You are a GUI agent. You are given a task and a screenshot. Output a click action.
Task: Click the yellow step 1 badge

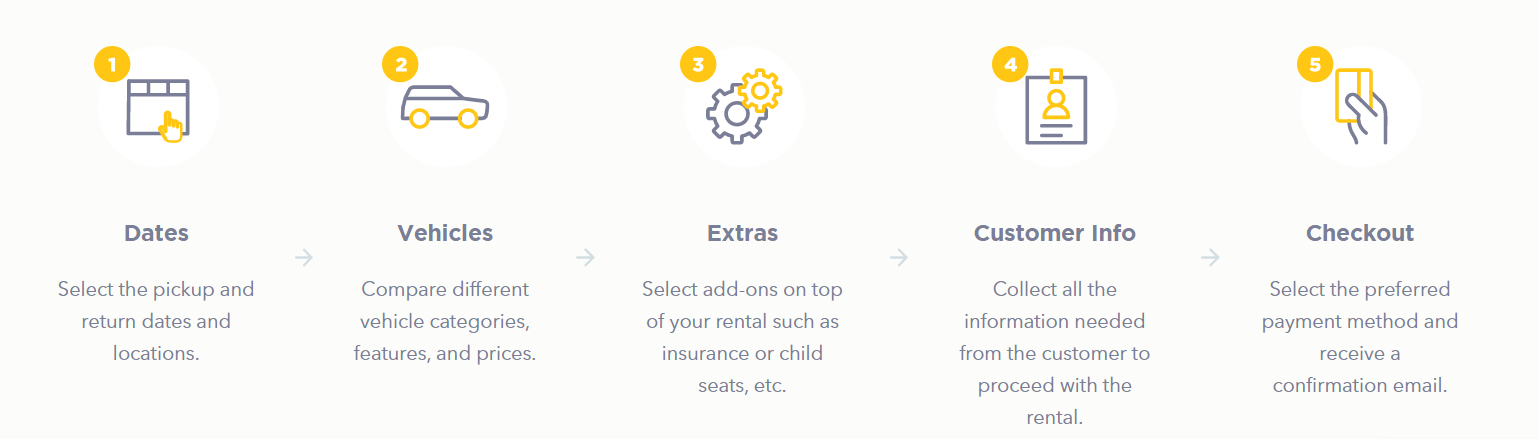tap(112, 65)
